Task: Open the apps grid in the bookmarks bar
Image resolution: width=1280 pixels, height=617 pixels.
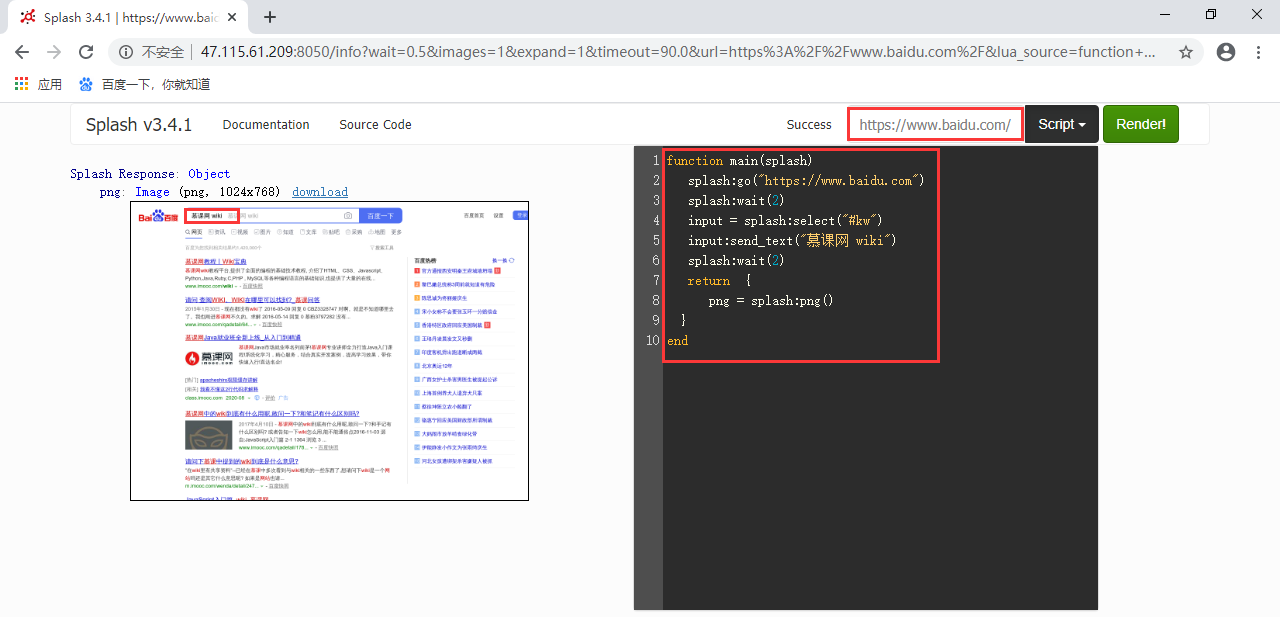Action: pos(38,85)
